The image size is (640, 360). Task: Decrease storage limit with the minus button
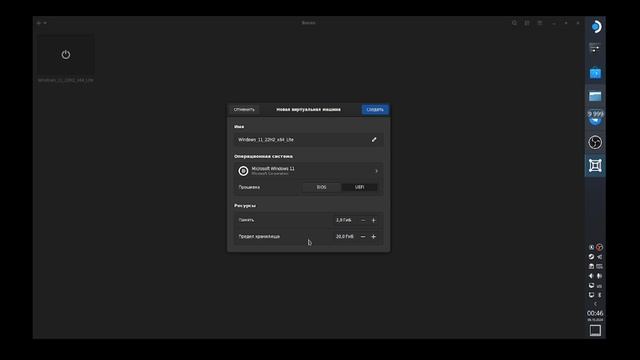363,237
